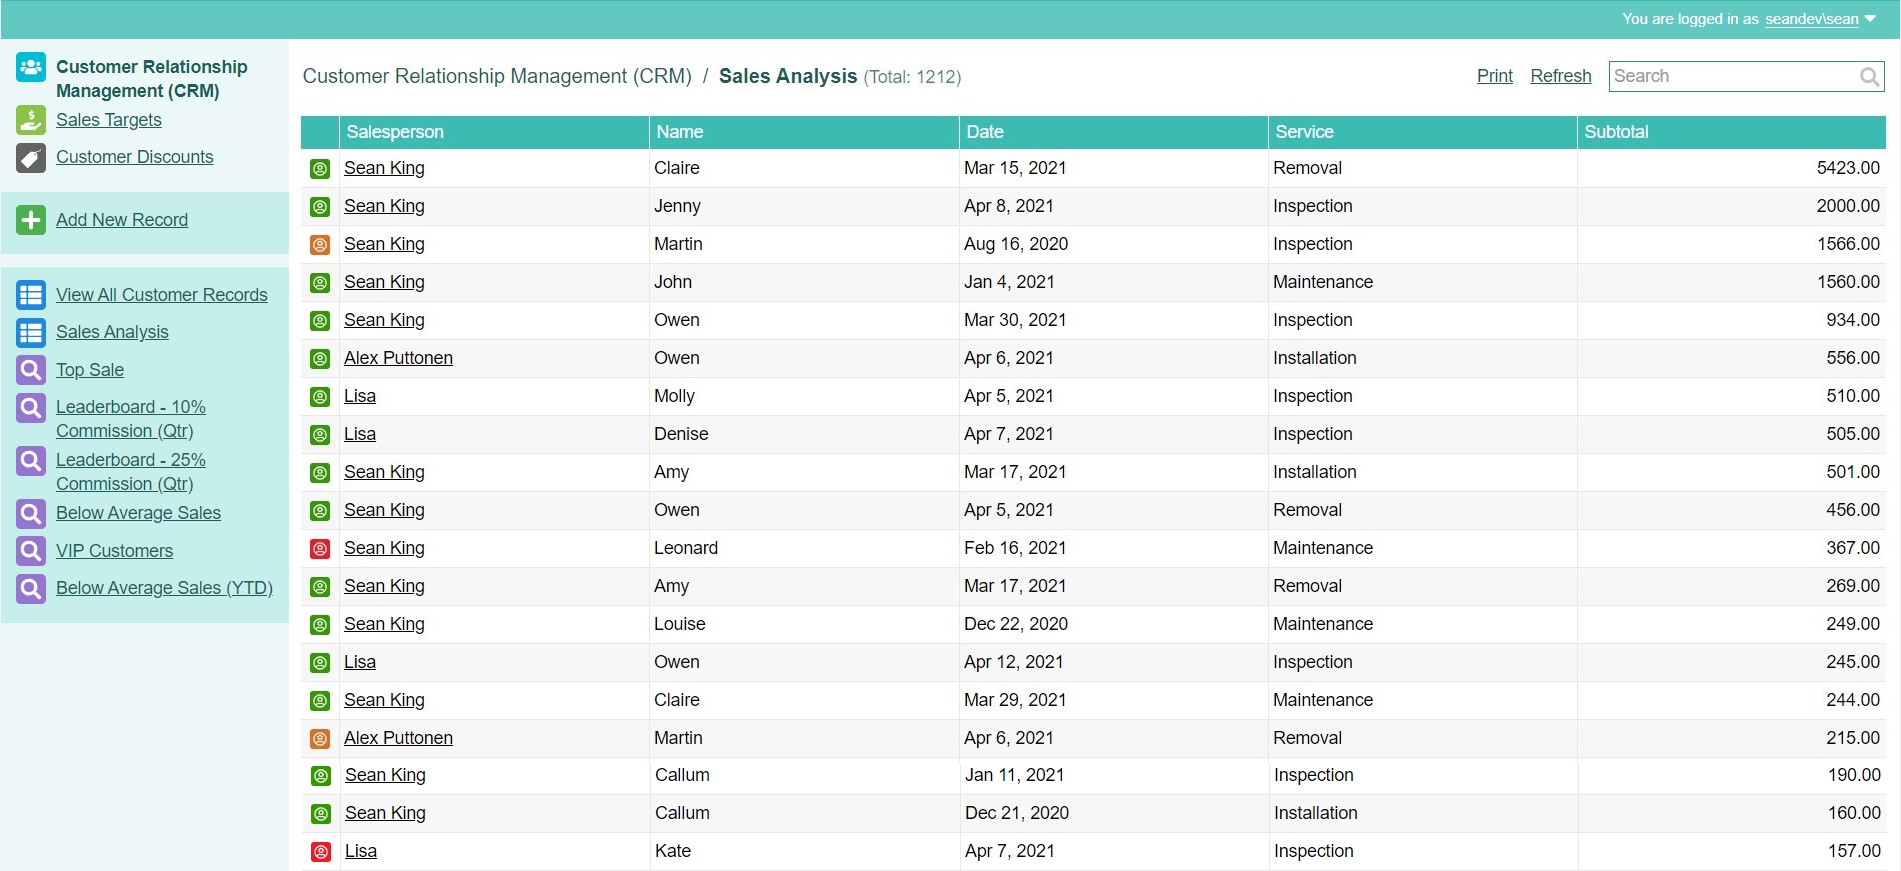Select the Aug 16, 2020 date cell
1901x871 pixels.
tap(1113, 244)
